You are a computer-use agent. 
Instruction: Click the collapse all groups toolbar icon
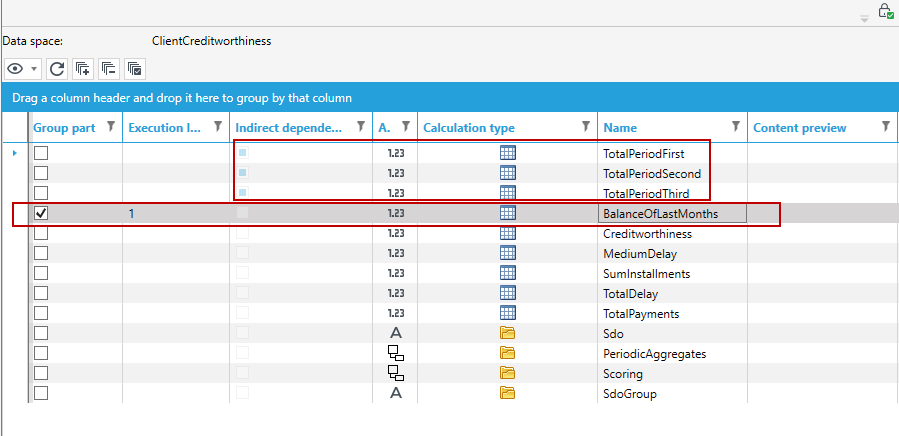(108, 69)
